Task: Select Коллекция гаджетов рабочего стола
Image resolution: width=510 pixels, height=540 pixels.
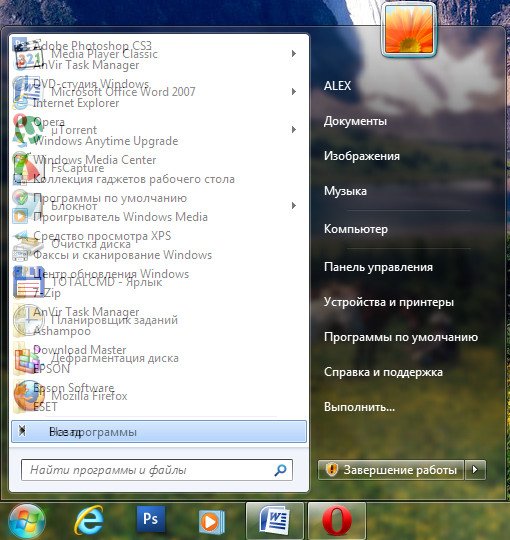Action: (134, 179)
